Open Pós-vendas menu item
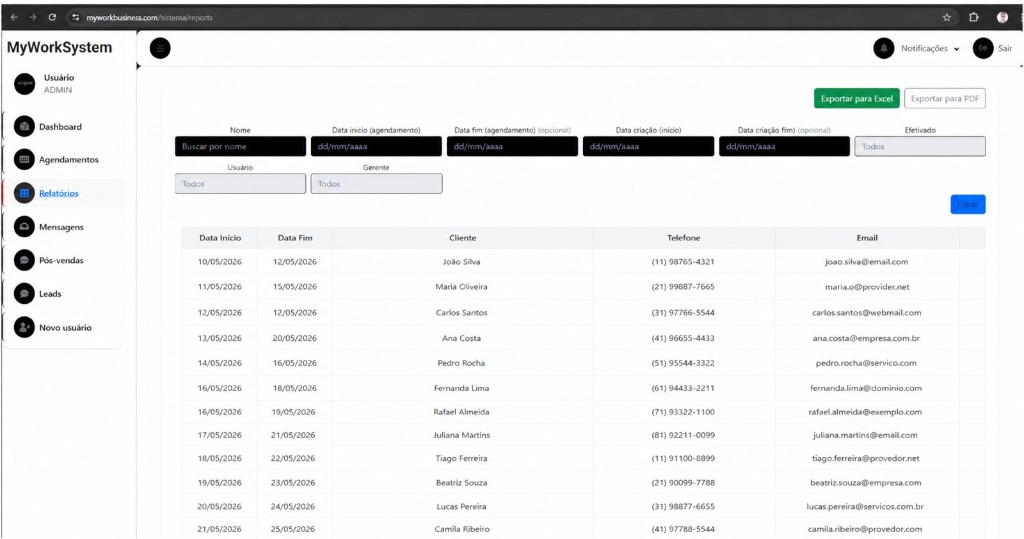Image resolution: width=1024 pixels, height=539 pixels. pos(61,260)
